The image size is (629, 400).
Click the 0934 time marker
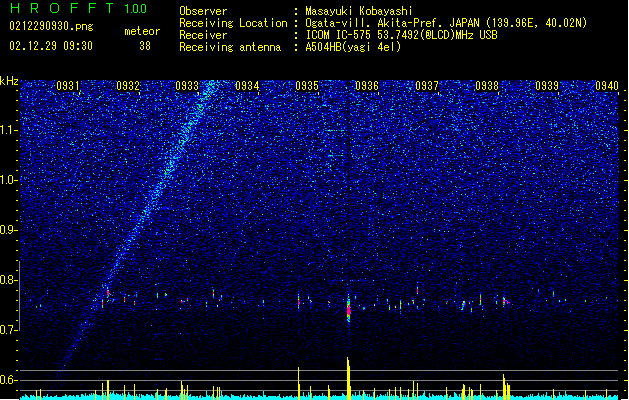pyautogui.click(x=247, y=86)
